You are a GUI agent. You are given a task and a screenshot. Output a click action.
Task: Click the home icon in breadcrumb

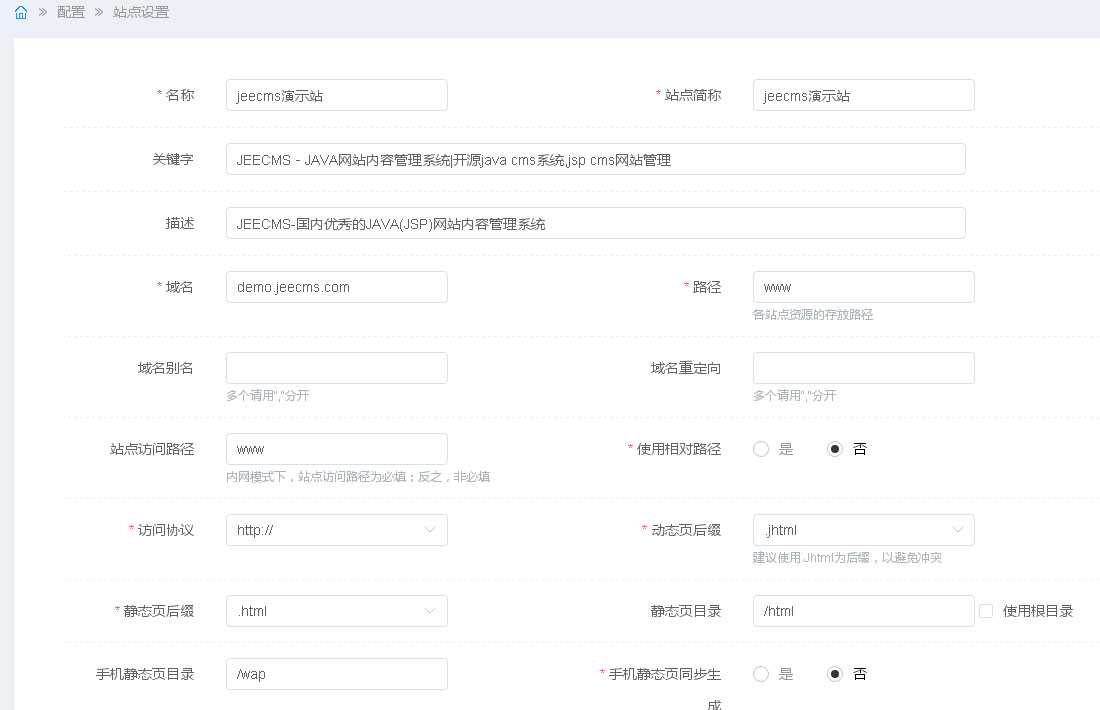[x=21, y=13]
